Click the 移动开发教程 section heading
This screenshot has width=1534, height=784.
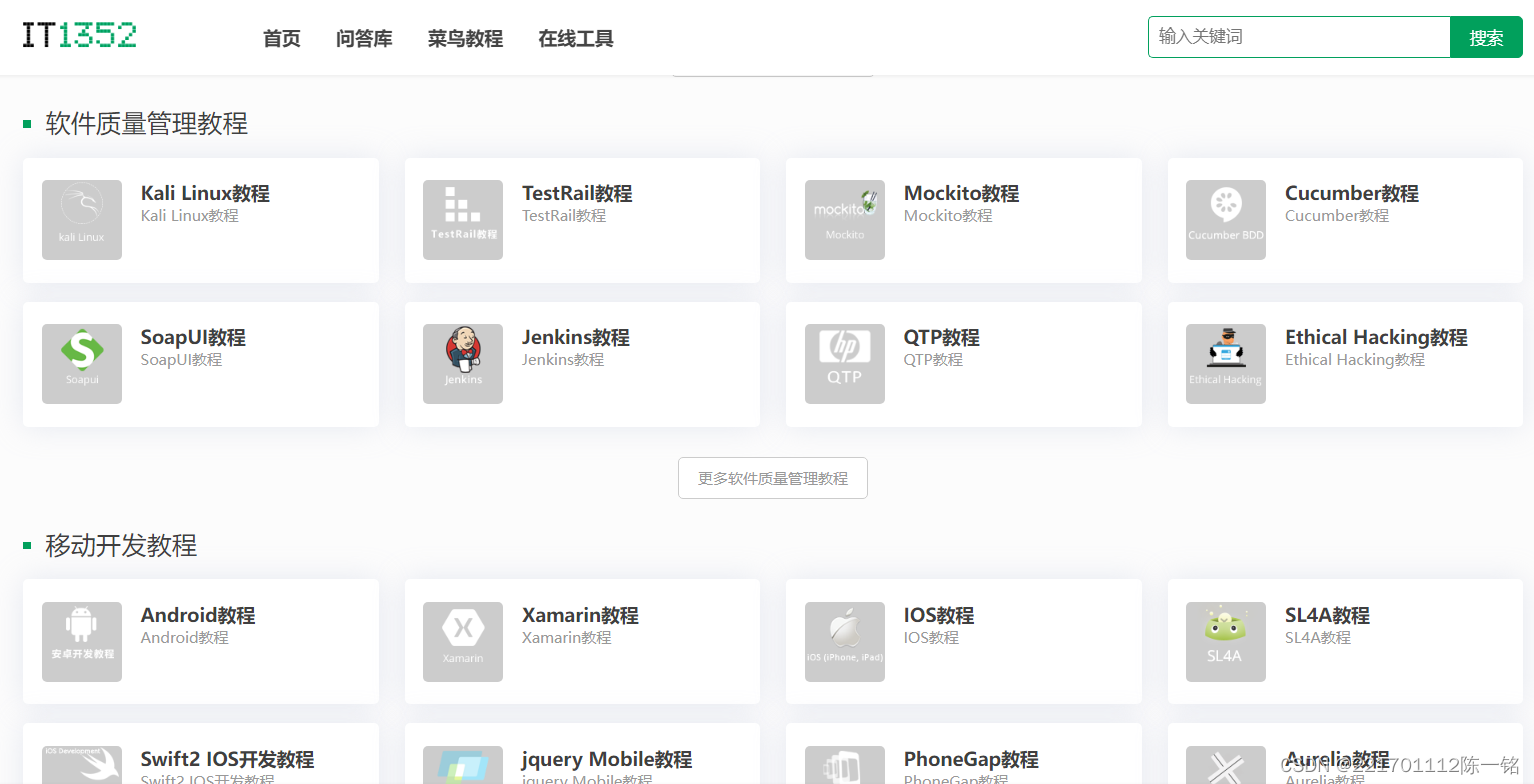121,545
